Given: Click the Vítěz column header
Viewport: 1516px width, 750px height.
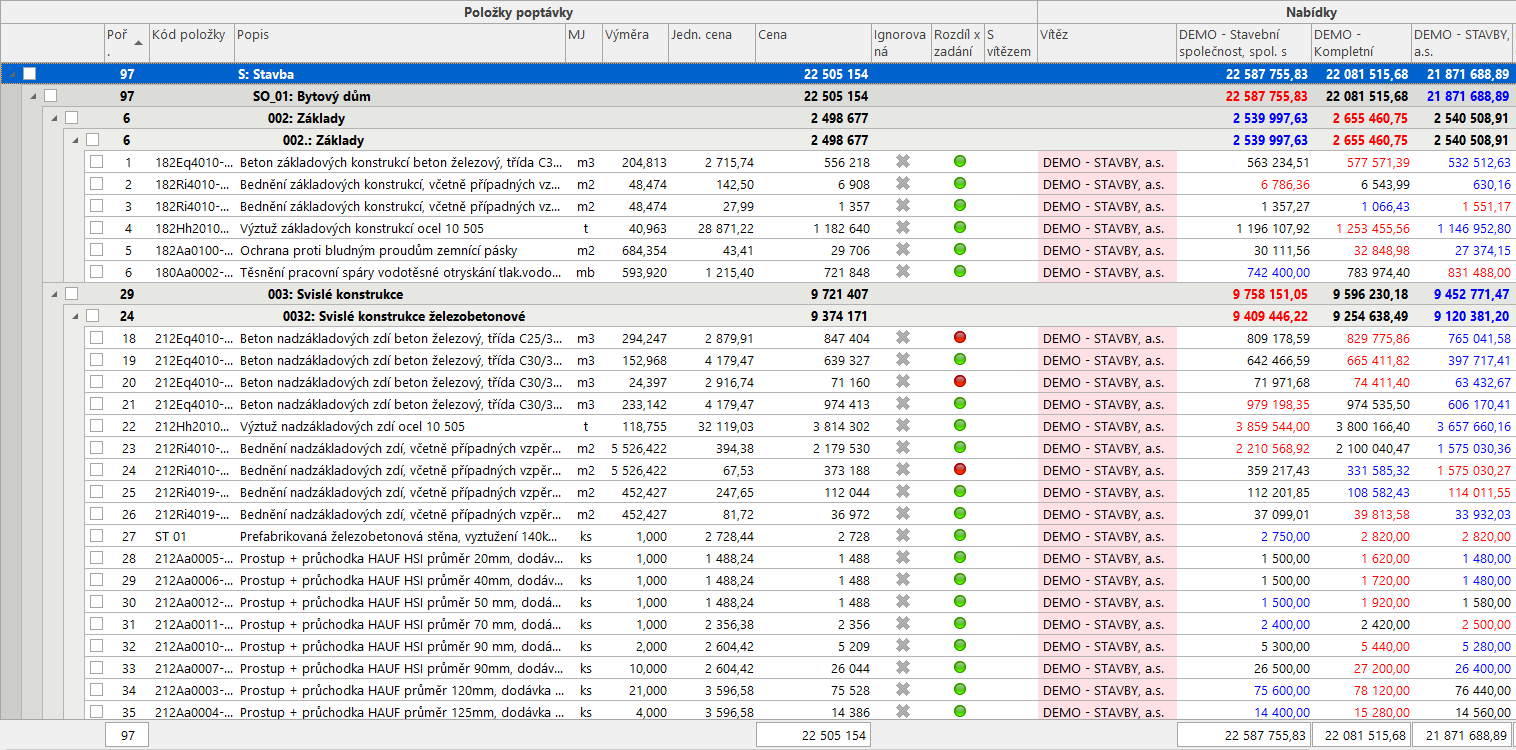Looking at the screenshot, I should 1107,42.
